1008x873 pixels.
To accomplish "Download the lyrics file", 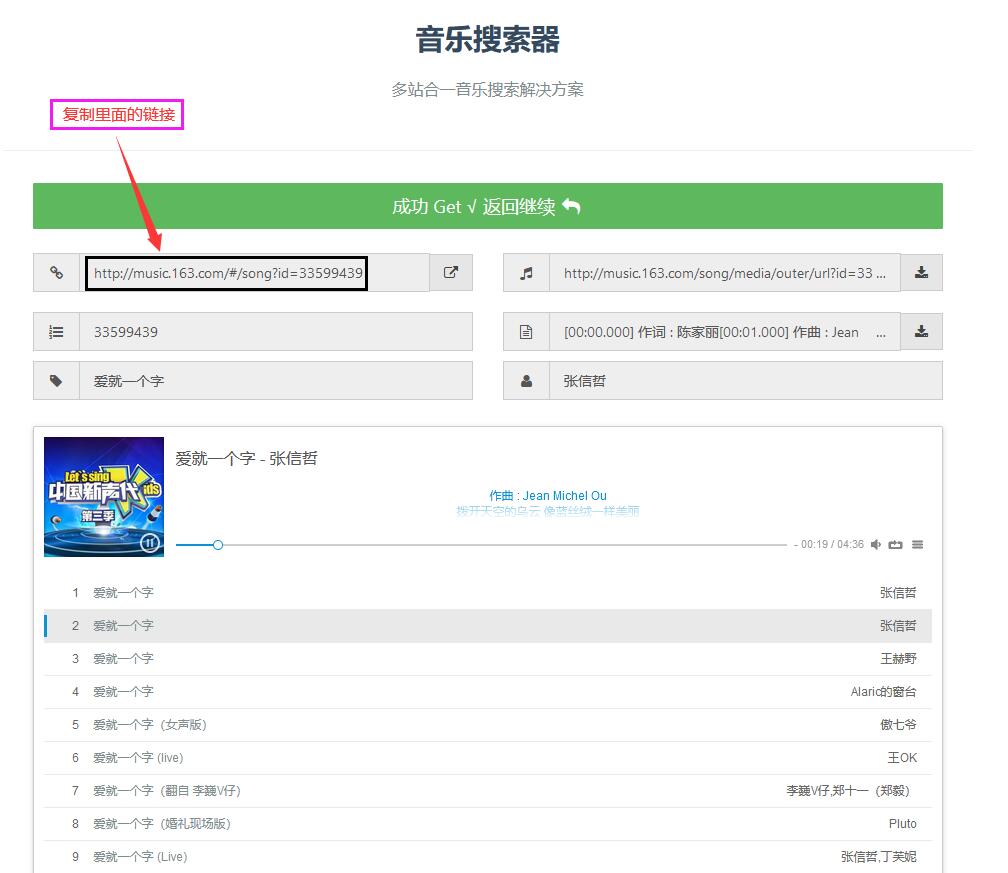I will 921,332.
